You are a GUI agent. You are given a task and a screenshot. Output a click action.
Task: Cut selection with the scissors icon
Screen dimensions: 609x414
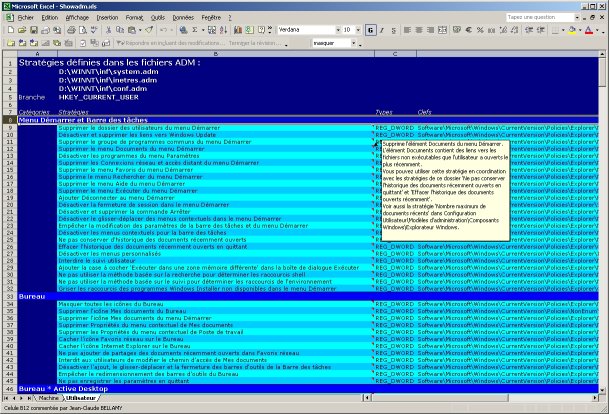109,30
